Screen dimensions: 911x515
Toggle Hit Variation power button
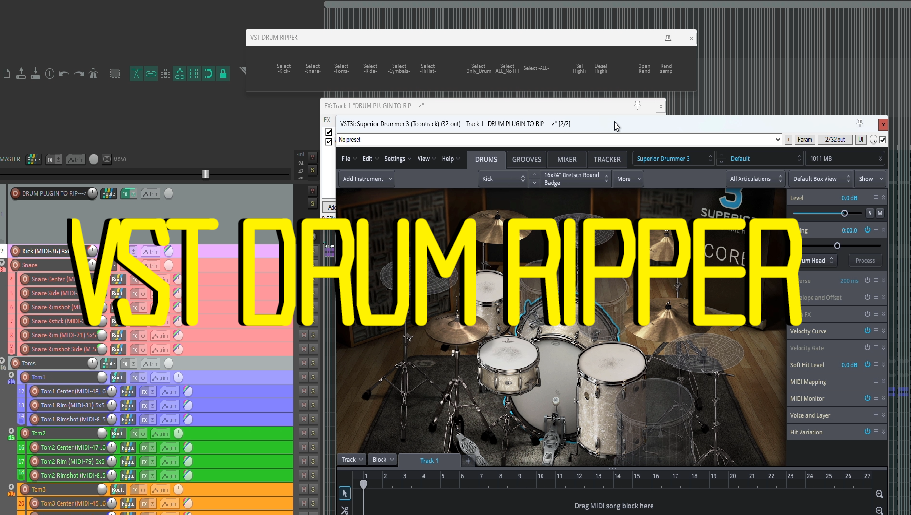click(x=867, y=431)
